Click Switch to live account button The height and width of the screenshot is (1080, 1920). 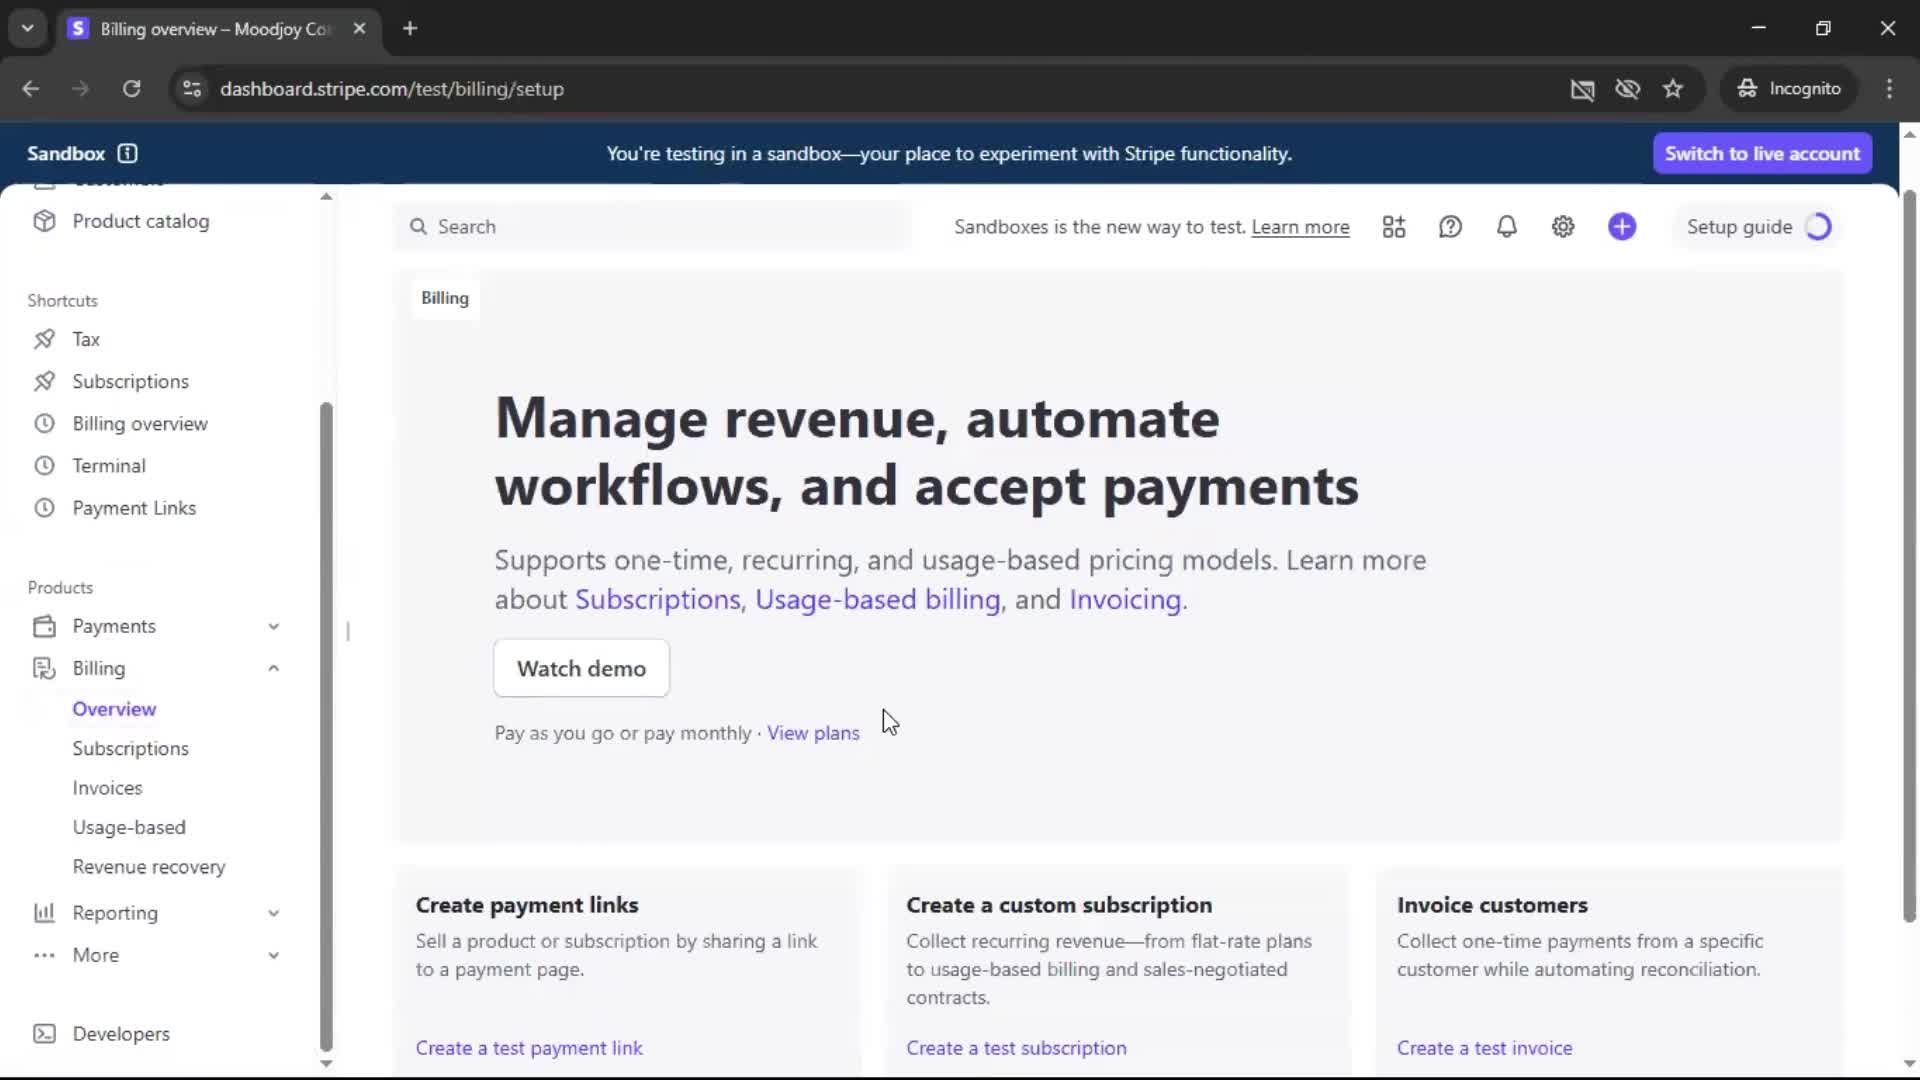pyautogui.click(x=1762, y=153)
